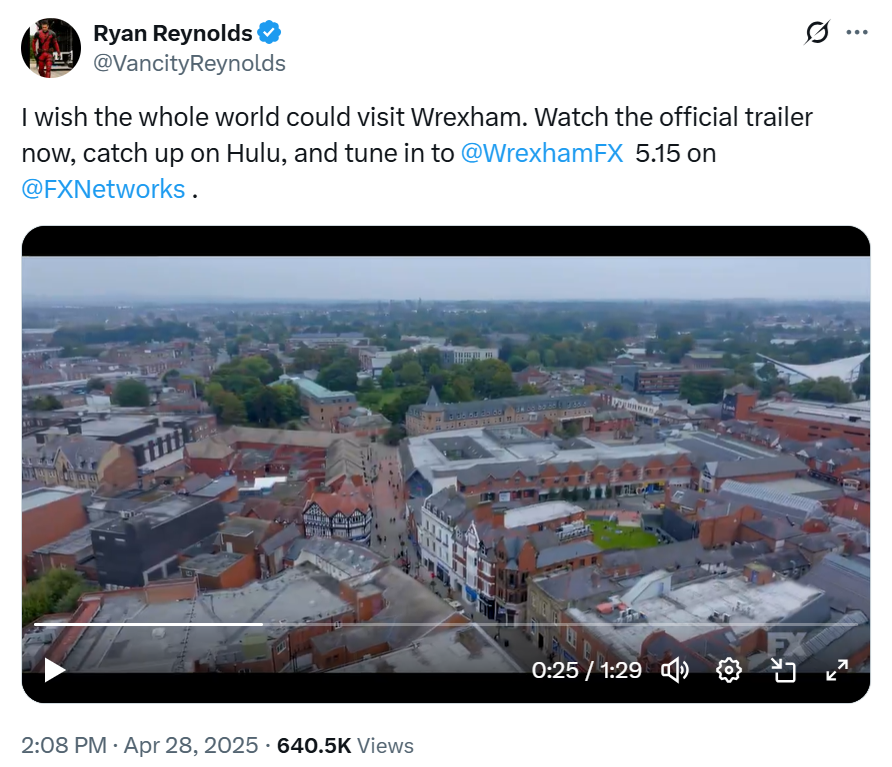Click the Grok slashed-circle icon
This screenshot has height=767, width=892.
(x=816, y=33)
